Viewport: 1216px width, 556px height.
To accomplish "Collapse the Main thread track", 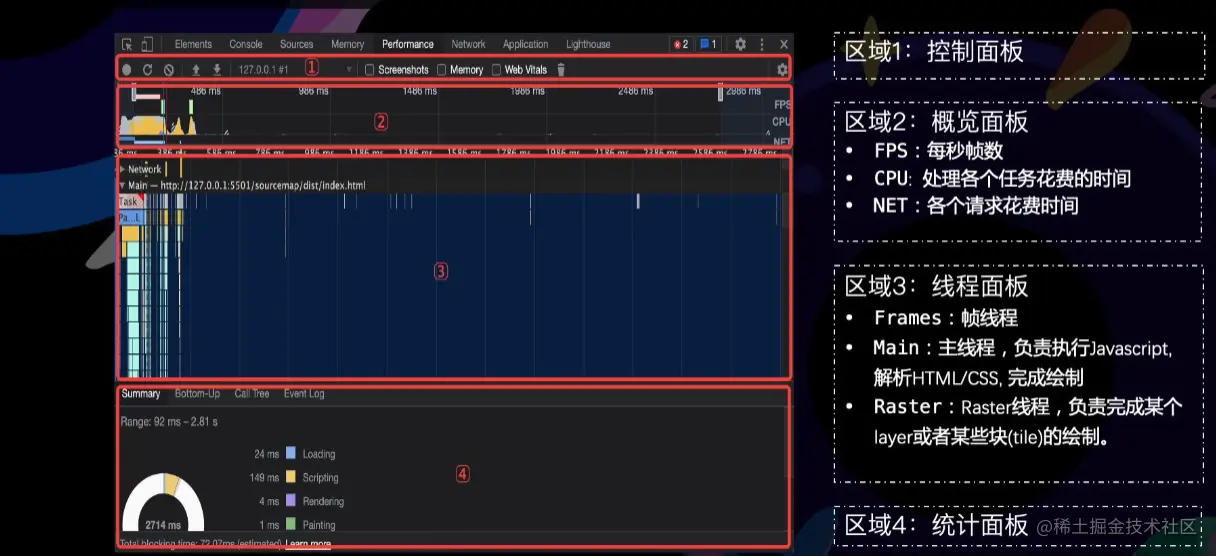I will point(123,186).
